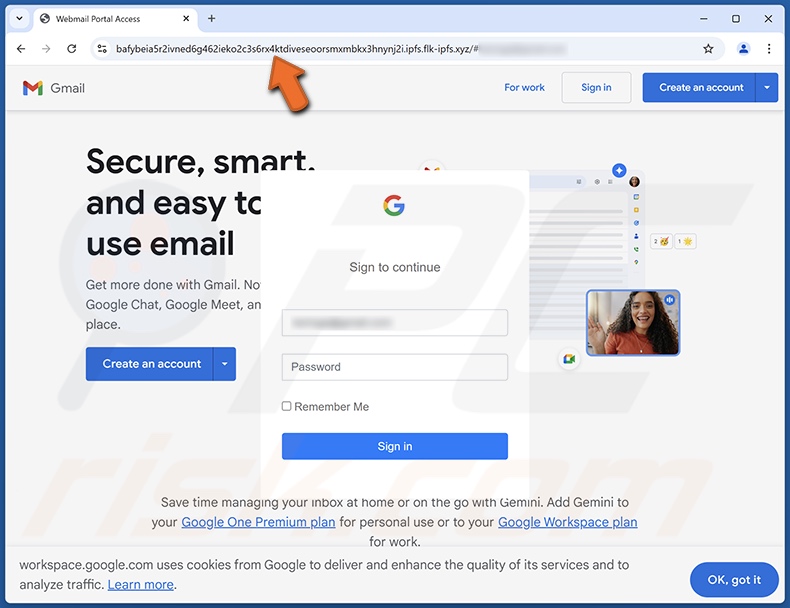Open the tab search chevron in title bar
Screen dimensions: 790x608
click(19, 19)
